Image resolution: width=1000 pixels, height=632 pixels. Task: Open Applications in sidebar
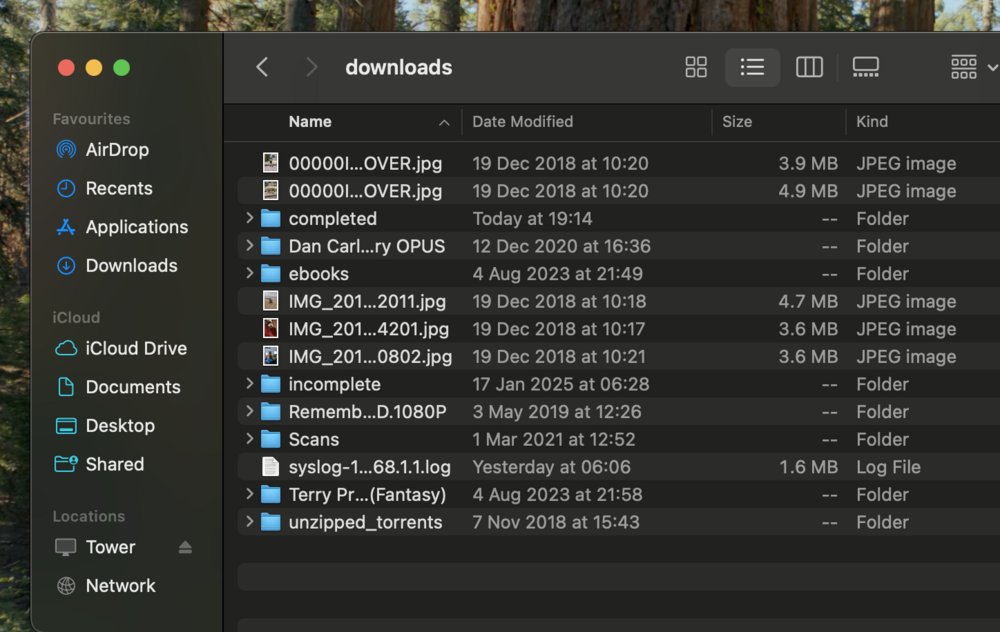122,227
